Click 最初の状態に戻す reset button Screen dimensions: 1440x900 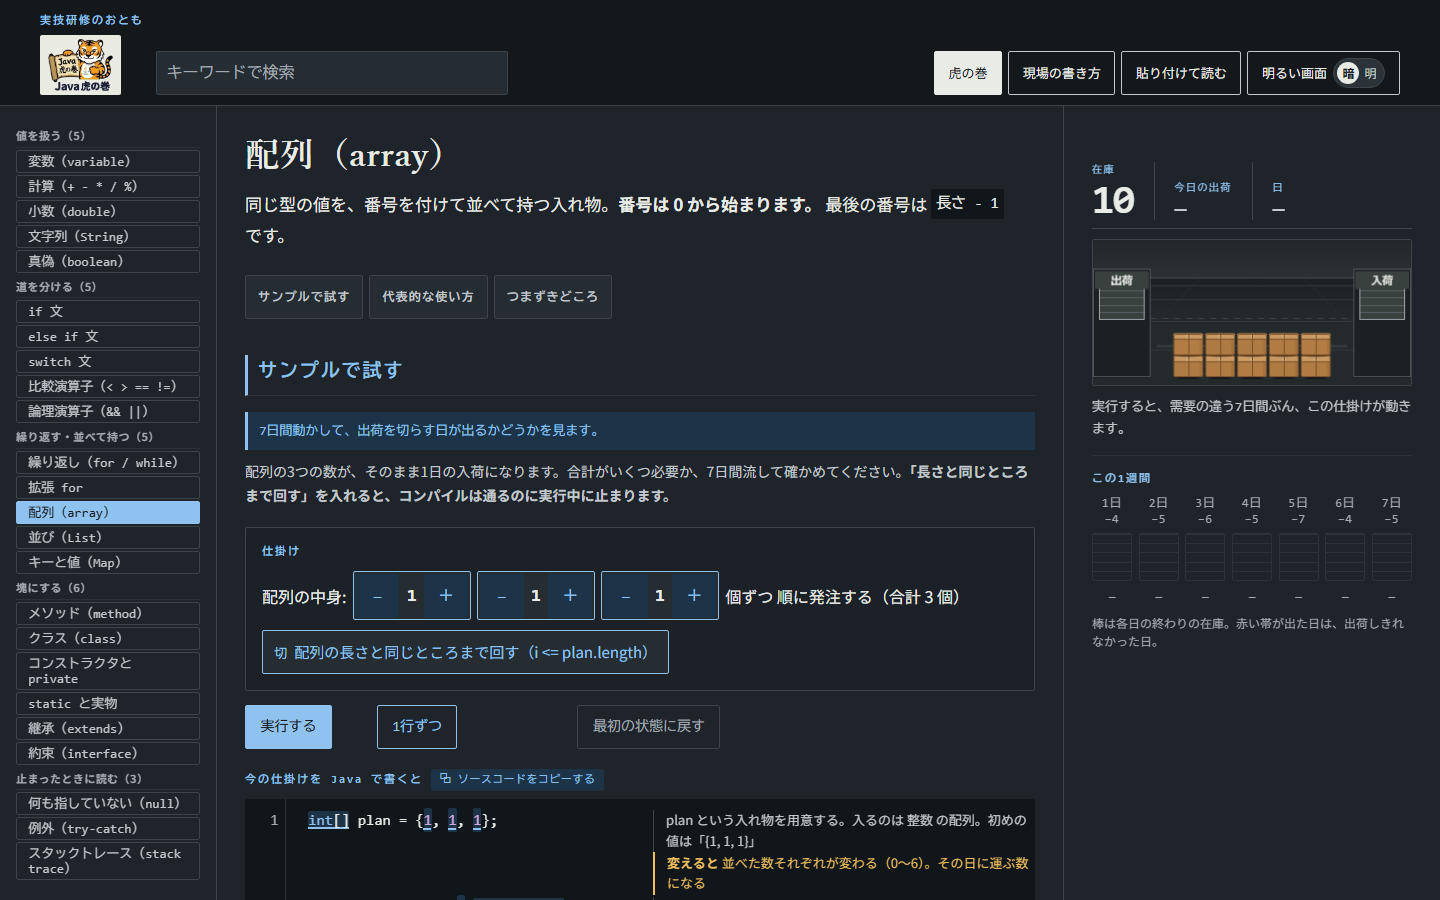click(x=648, y=727)
